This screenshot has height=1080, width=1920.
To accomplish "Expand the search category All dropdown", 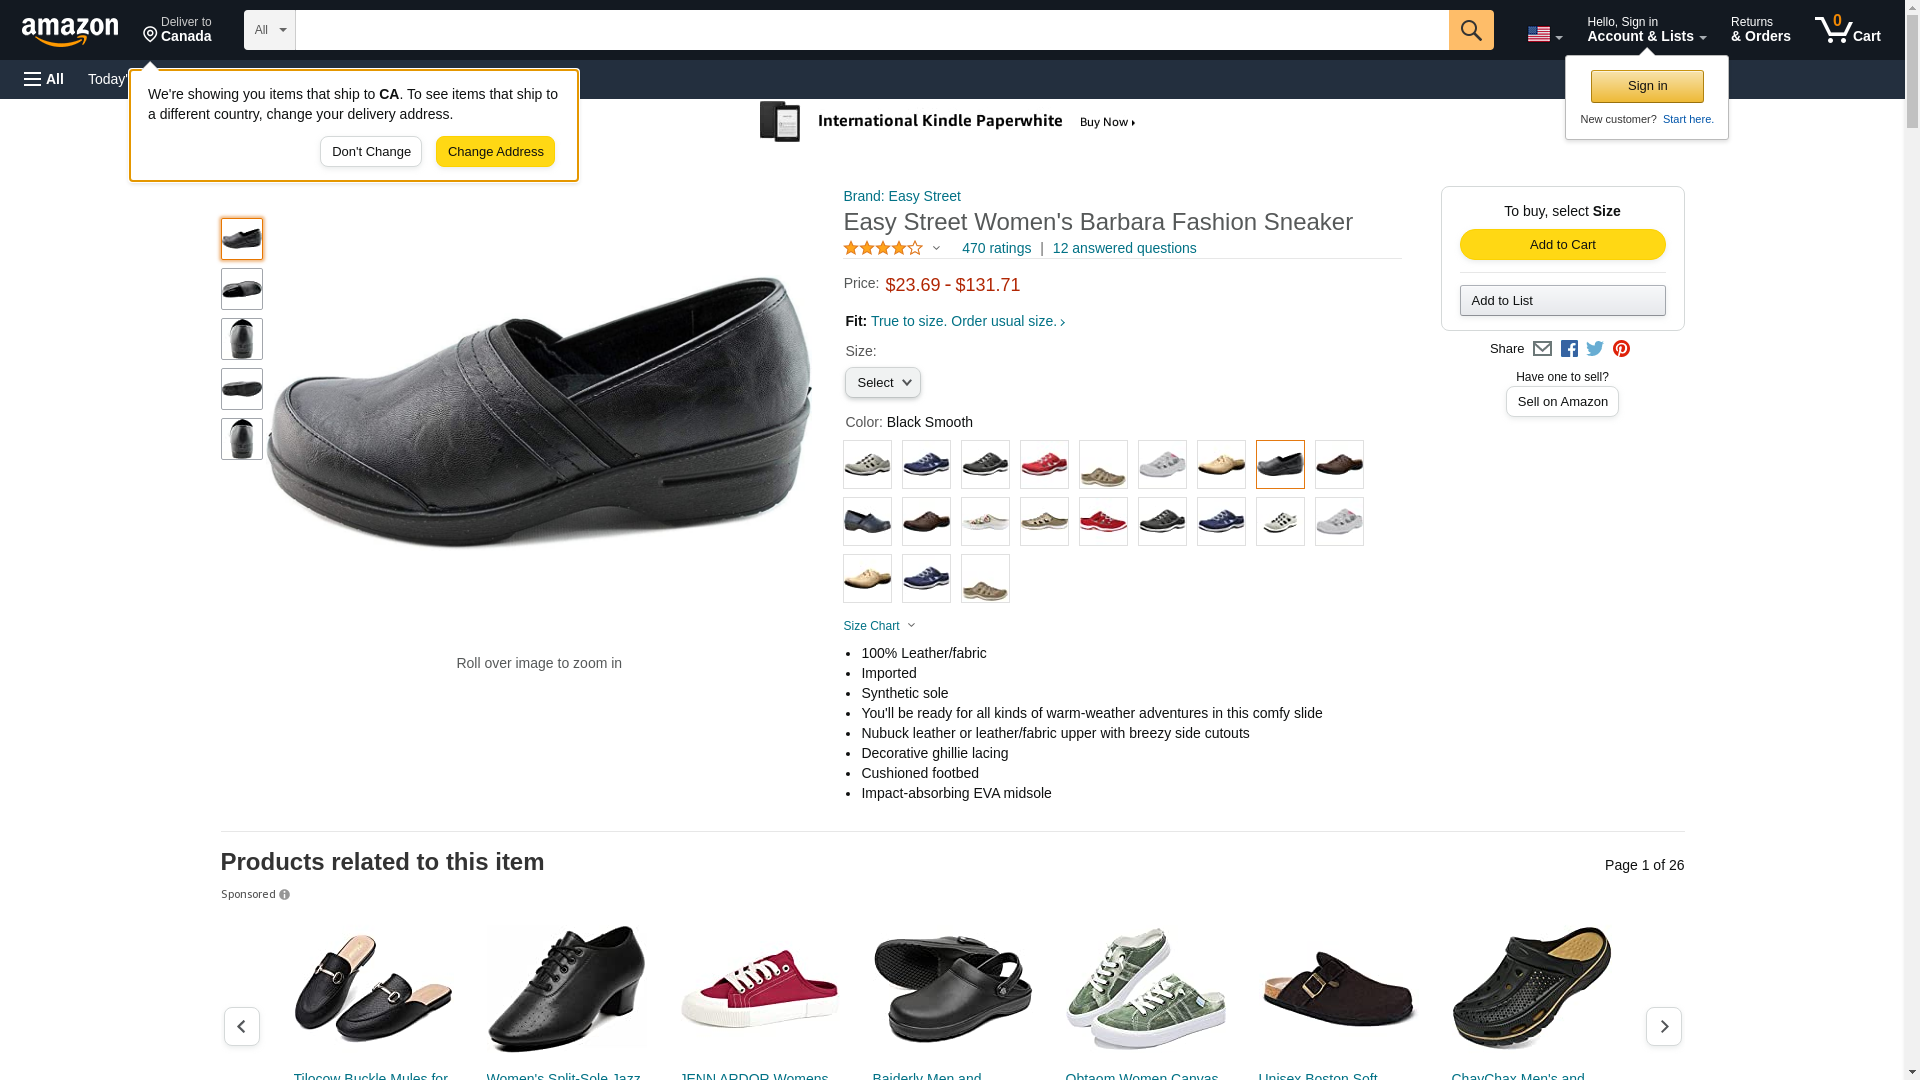I will 270,30.
